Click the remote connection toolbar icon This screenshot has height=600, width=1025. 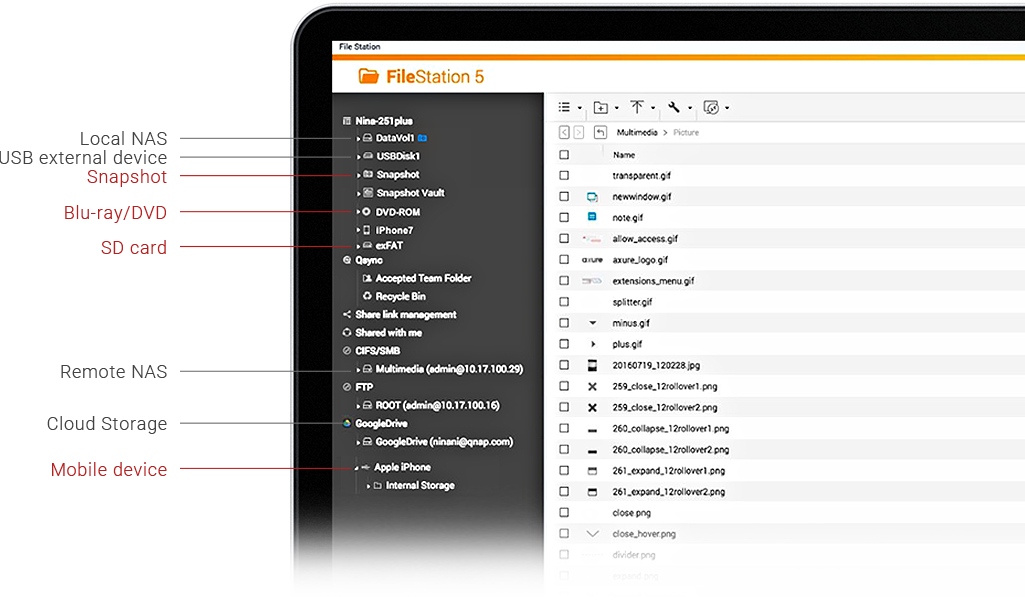click(711, 108)
